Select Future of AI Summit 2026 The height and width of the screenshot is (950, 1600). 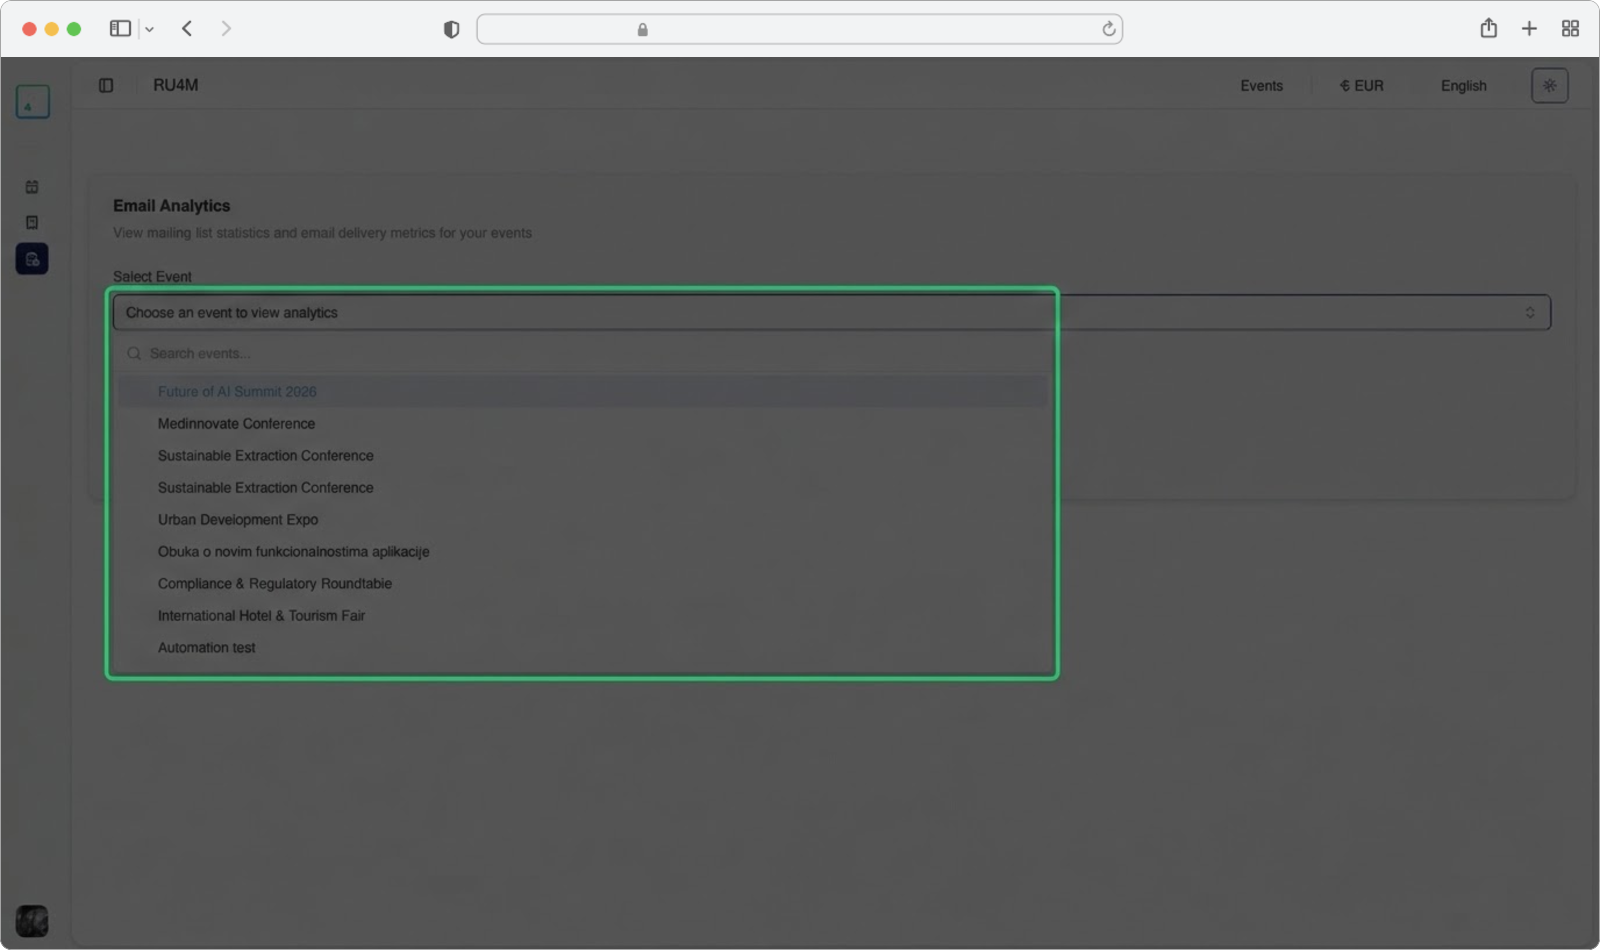point(237,392)
